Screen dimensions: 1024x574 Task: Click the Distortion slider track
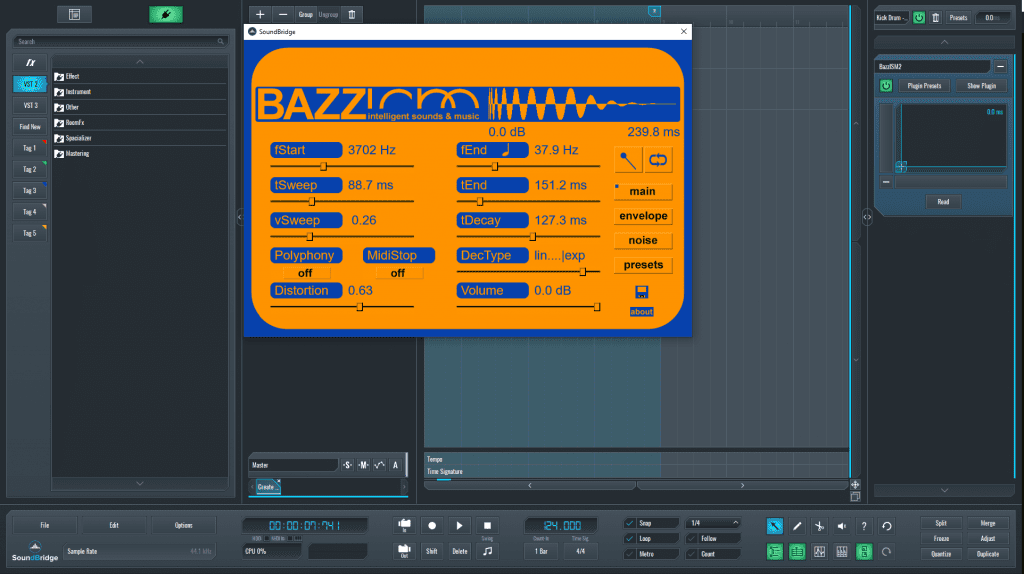342,307
